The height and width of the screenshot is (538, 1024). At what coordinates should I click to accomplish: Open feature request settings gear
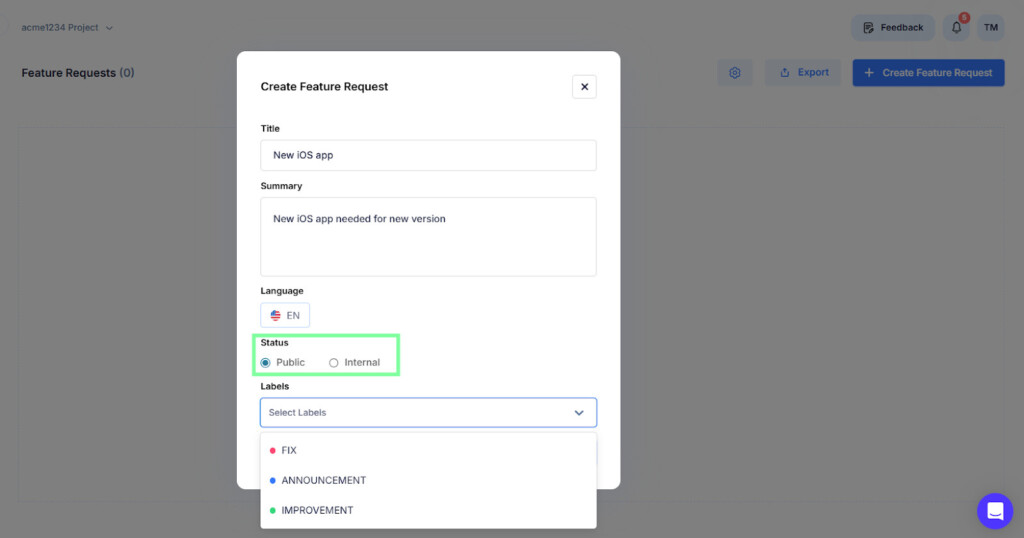click(735, 73)
